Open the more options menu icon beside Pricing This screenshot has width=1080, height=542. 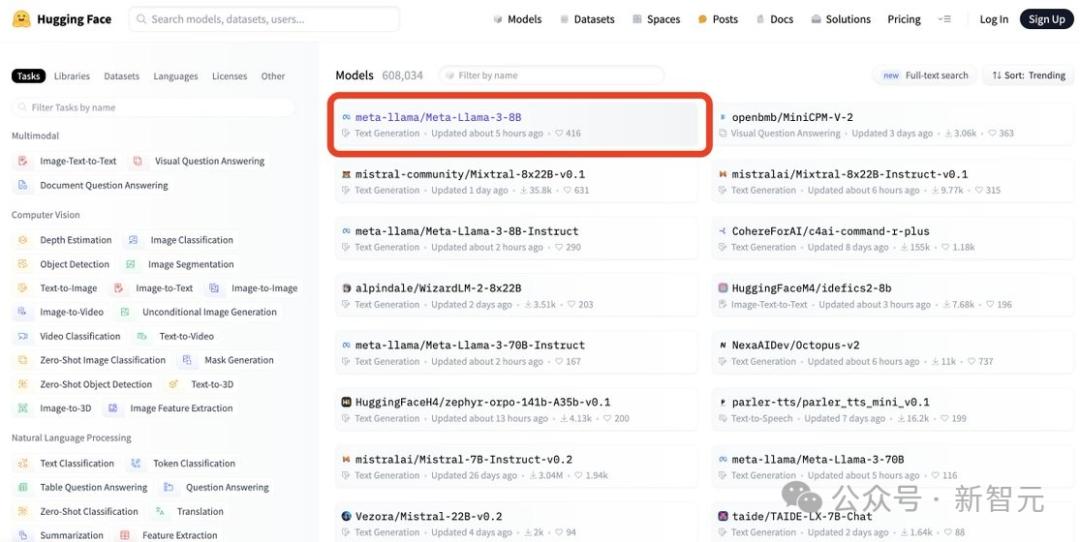pos(945,19)
